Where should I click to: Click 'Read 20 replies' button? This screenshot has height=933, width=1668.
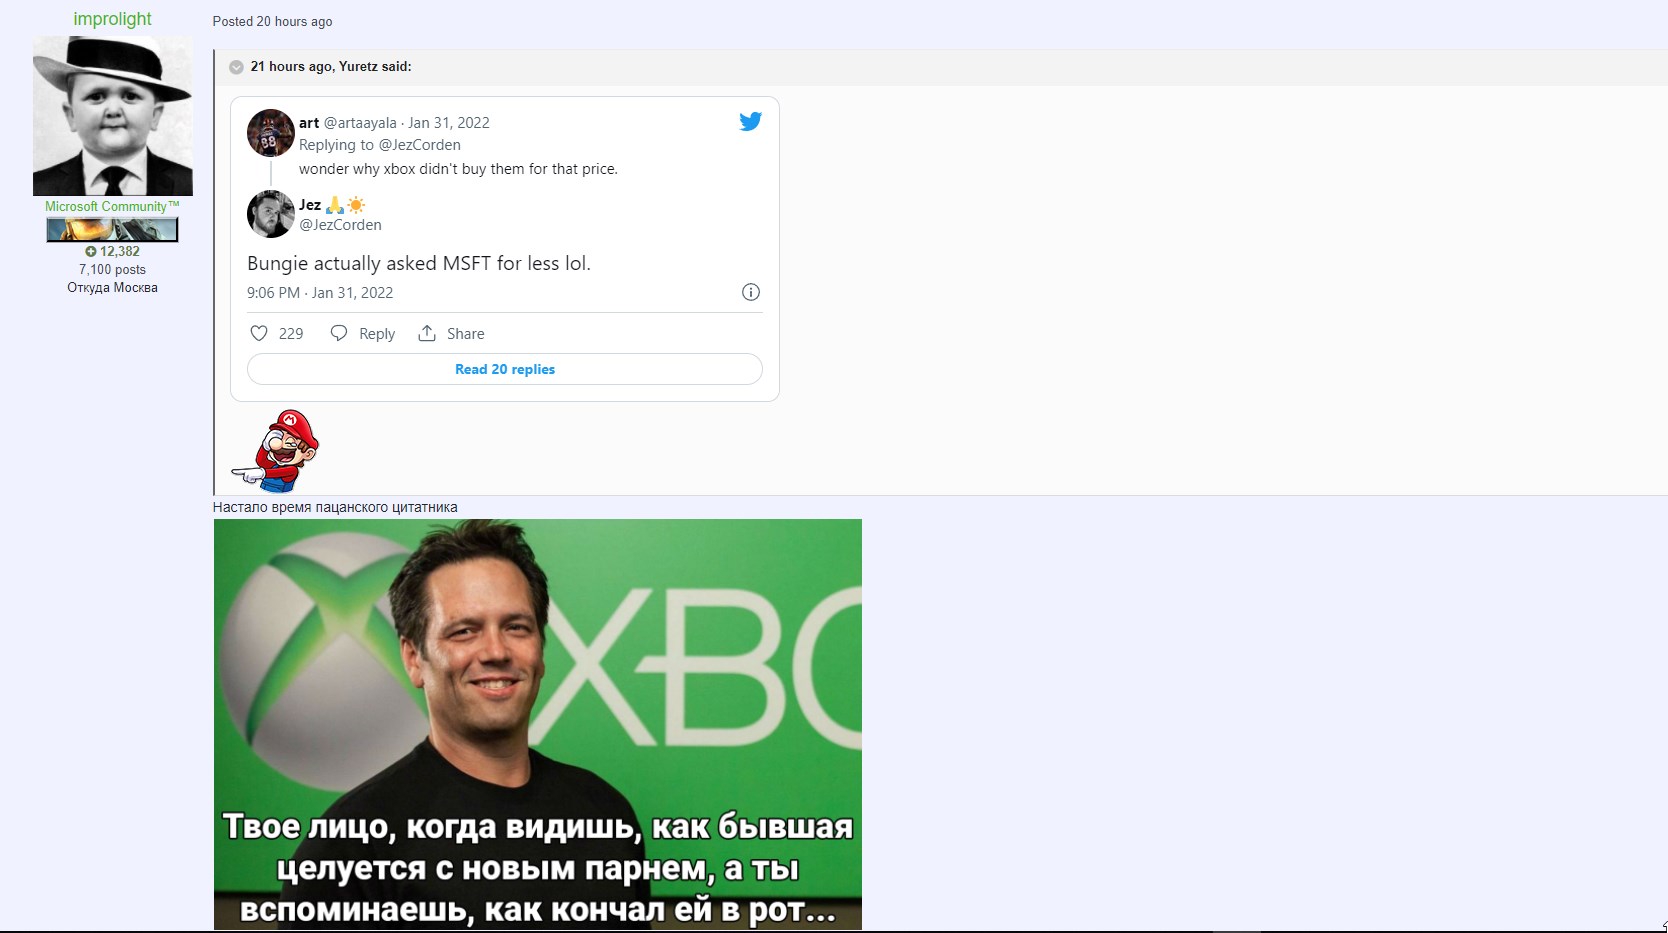pos(505,369)
